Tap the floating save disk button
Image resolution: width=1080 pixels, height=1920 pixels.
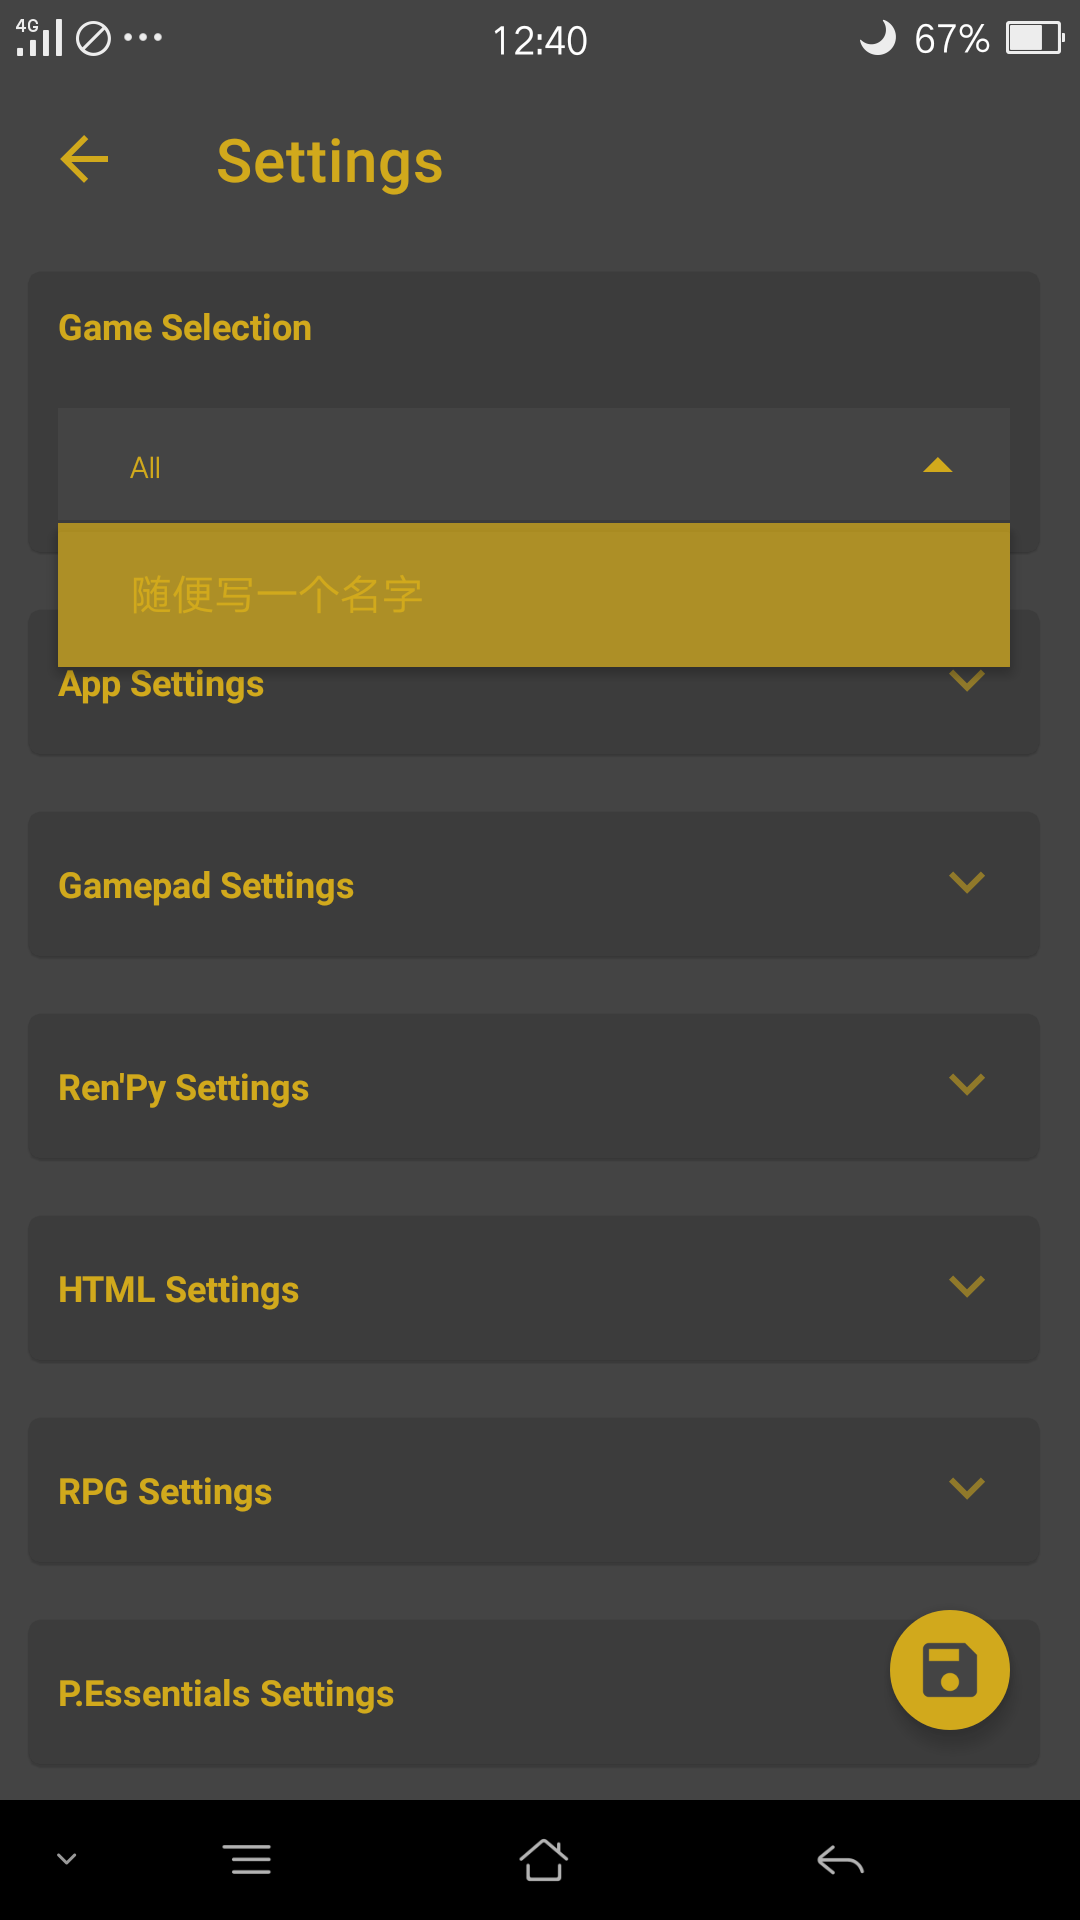pos(949,1669)
